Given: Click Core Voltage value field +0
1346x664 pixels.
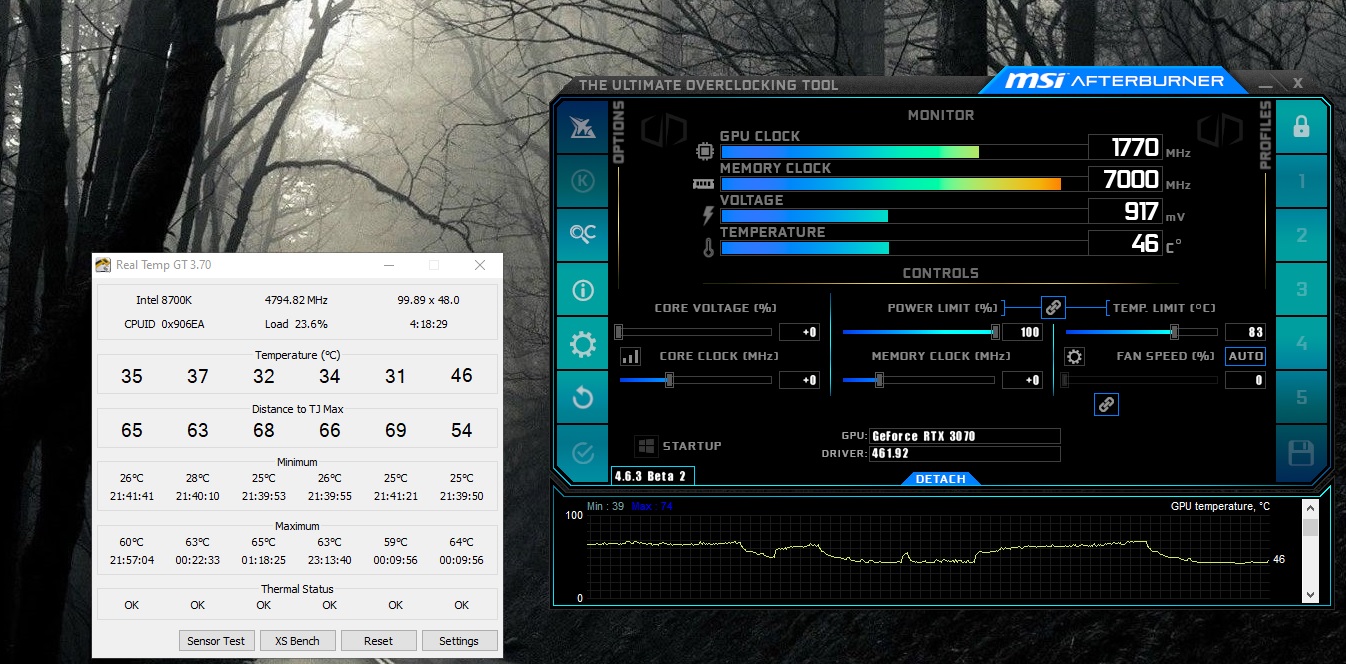Looking at the screenshot, I should (x=799, y=332).
